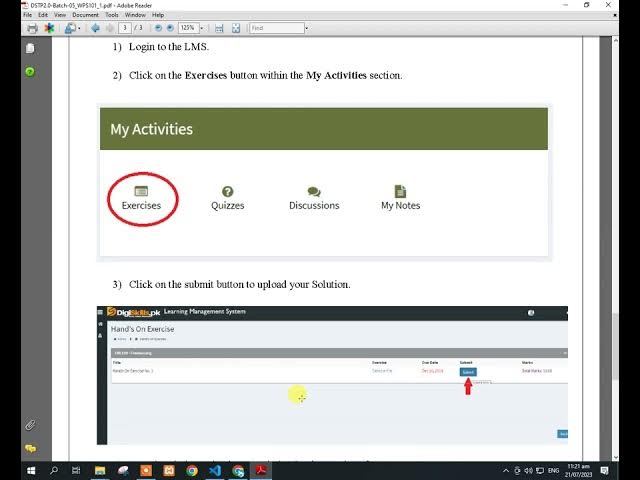Click the Quizzes question mark icon
The width and height of the screenshot is (640, 480).
pos(227,191)
